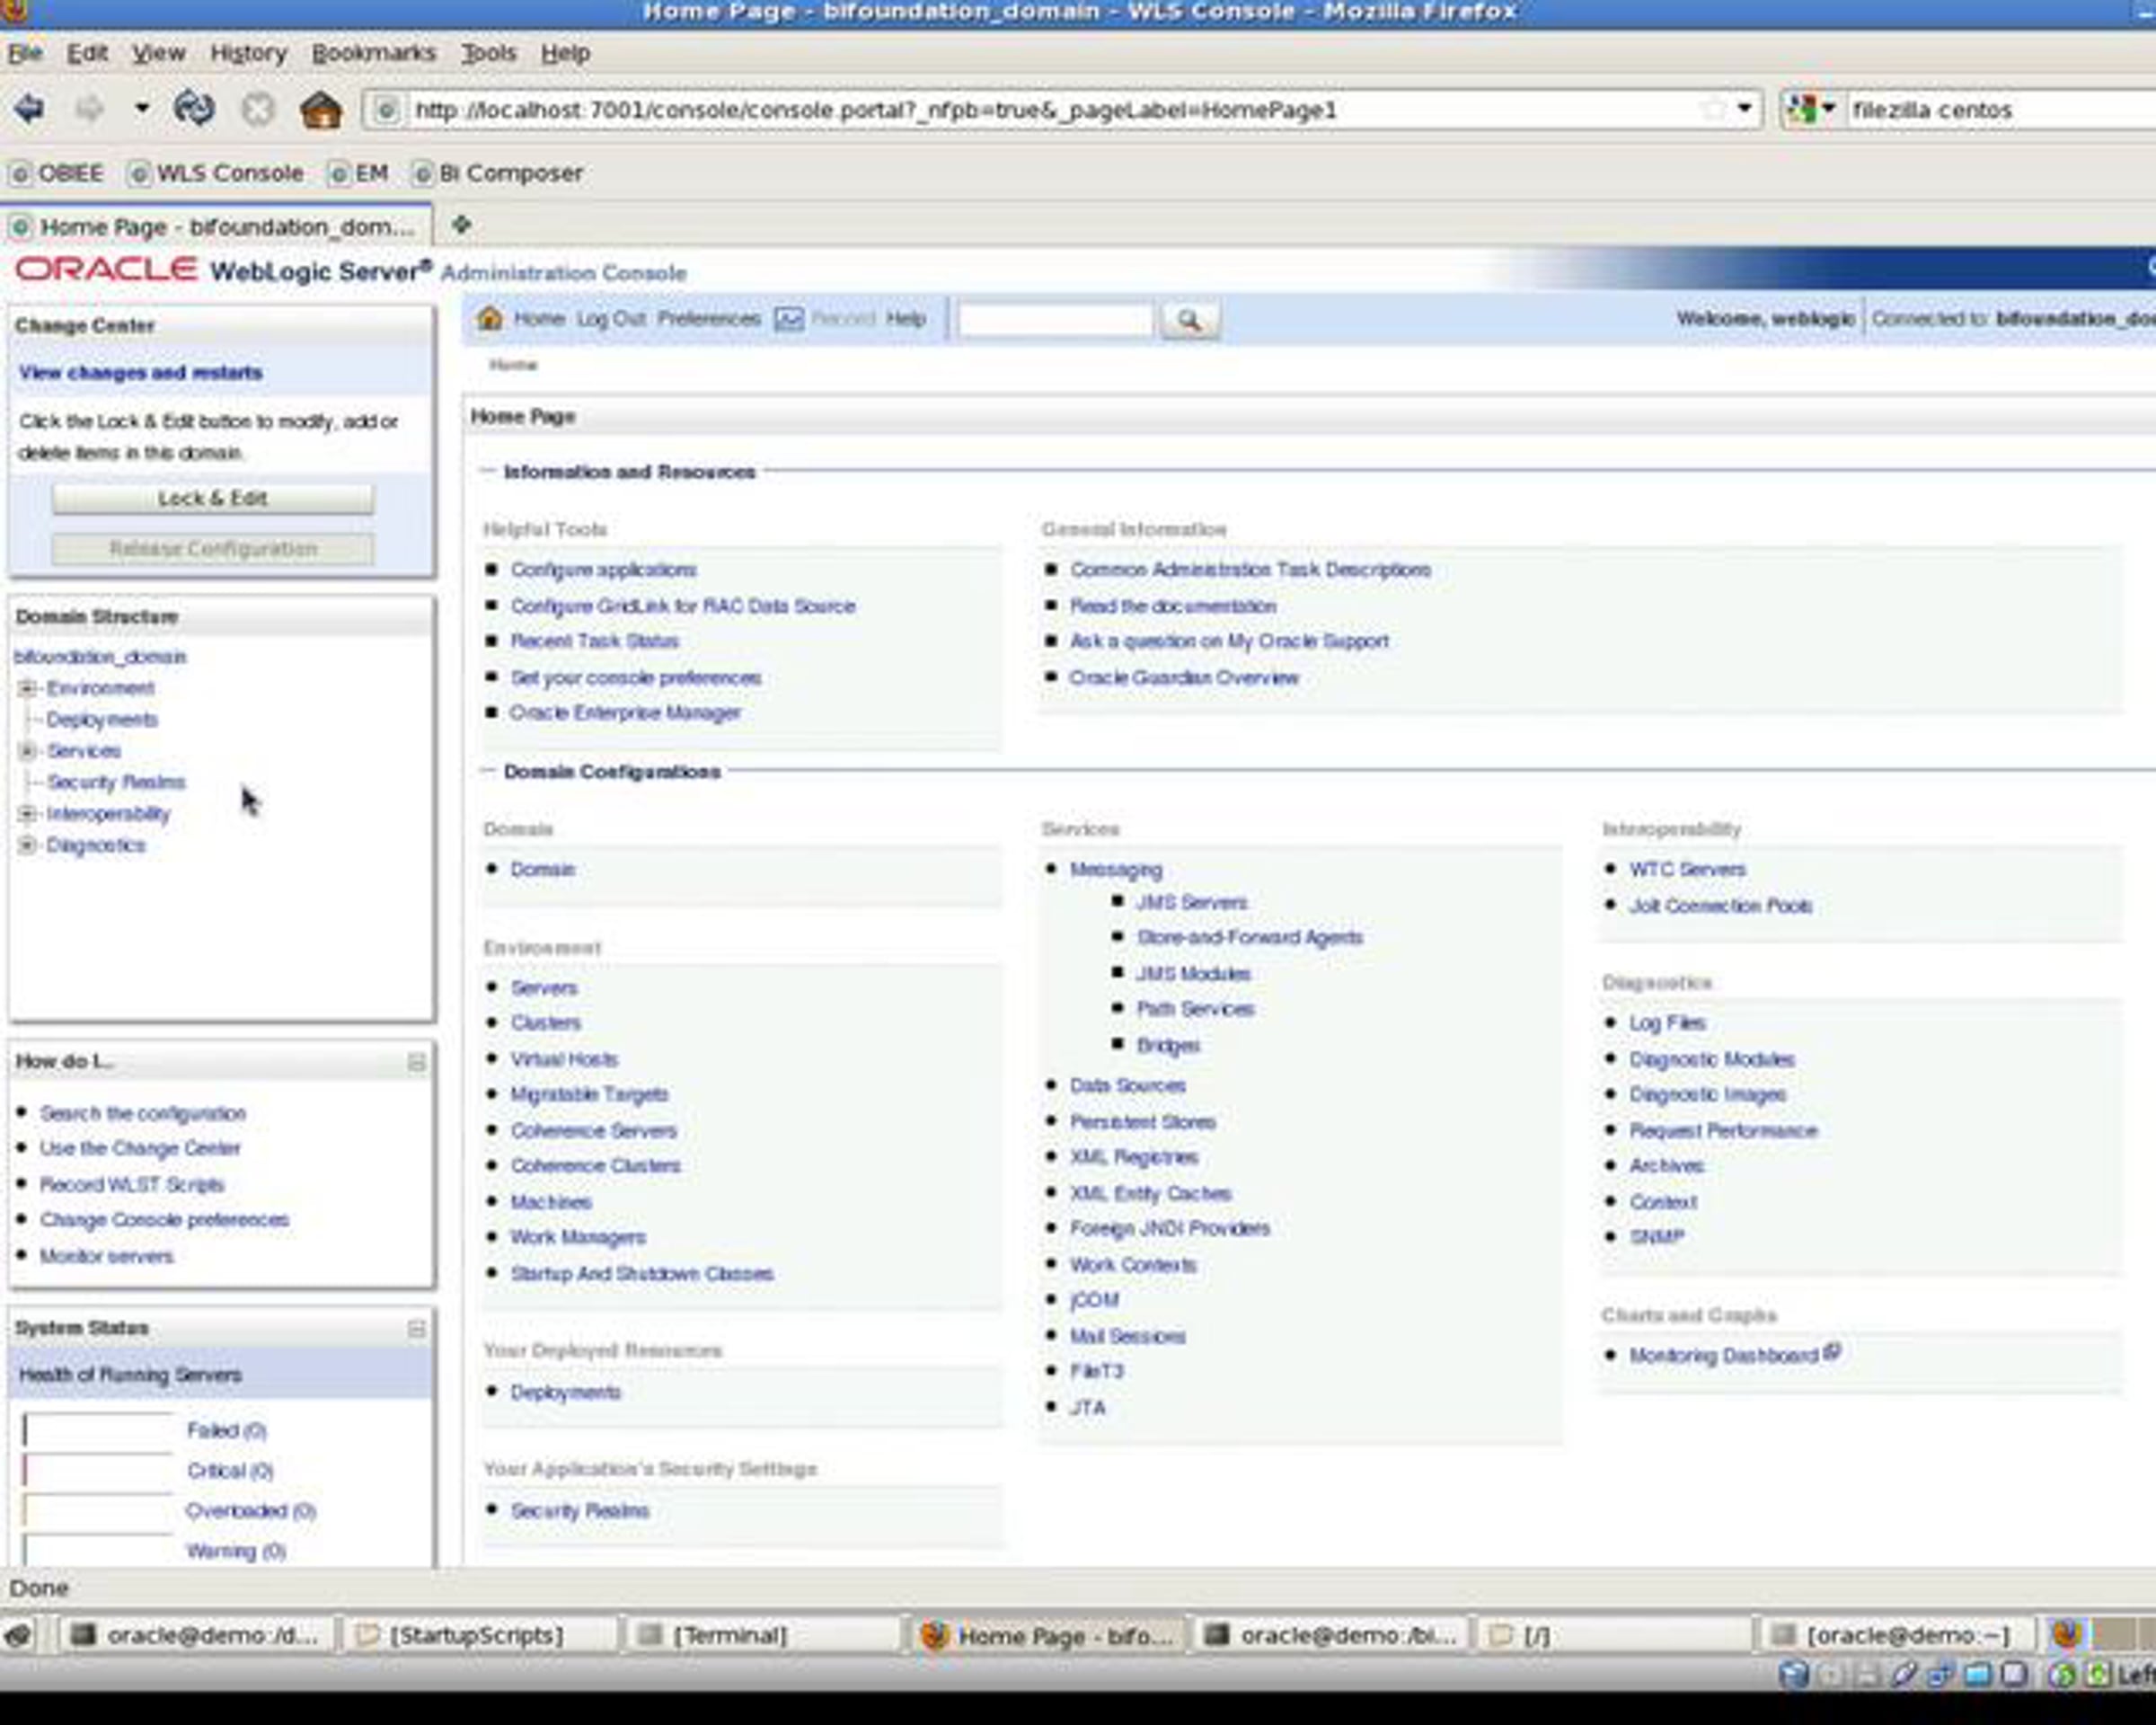Open new tab with plus icon
This screenshot has height=1725, width=2156.
[461, 225]
